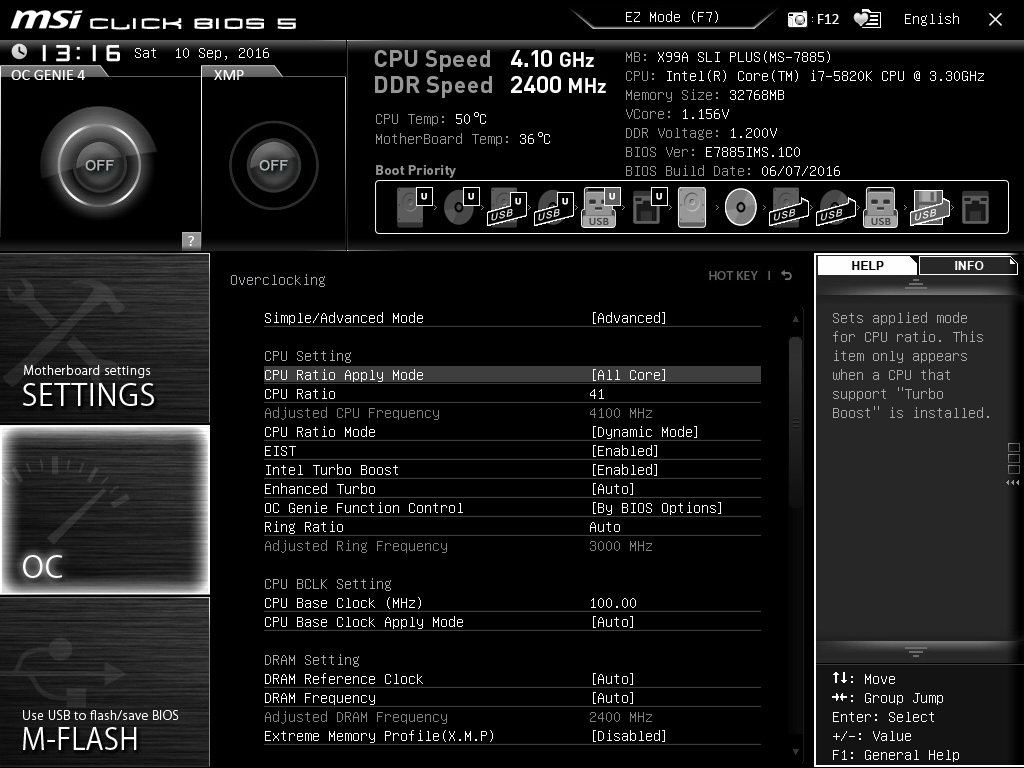
Task: Click the scrollbar down arrow
Action: 795,752
